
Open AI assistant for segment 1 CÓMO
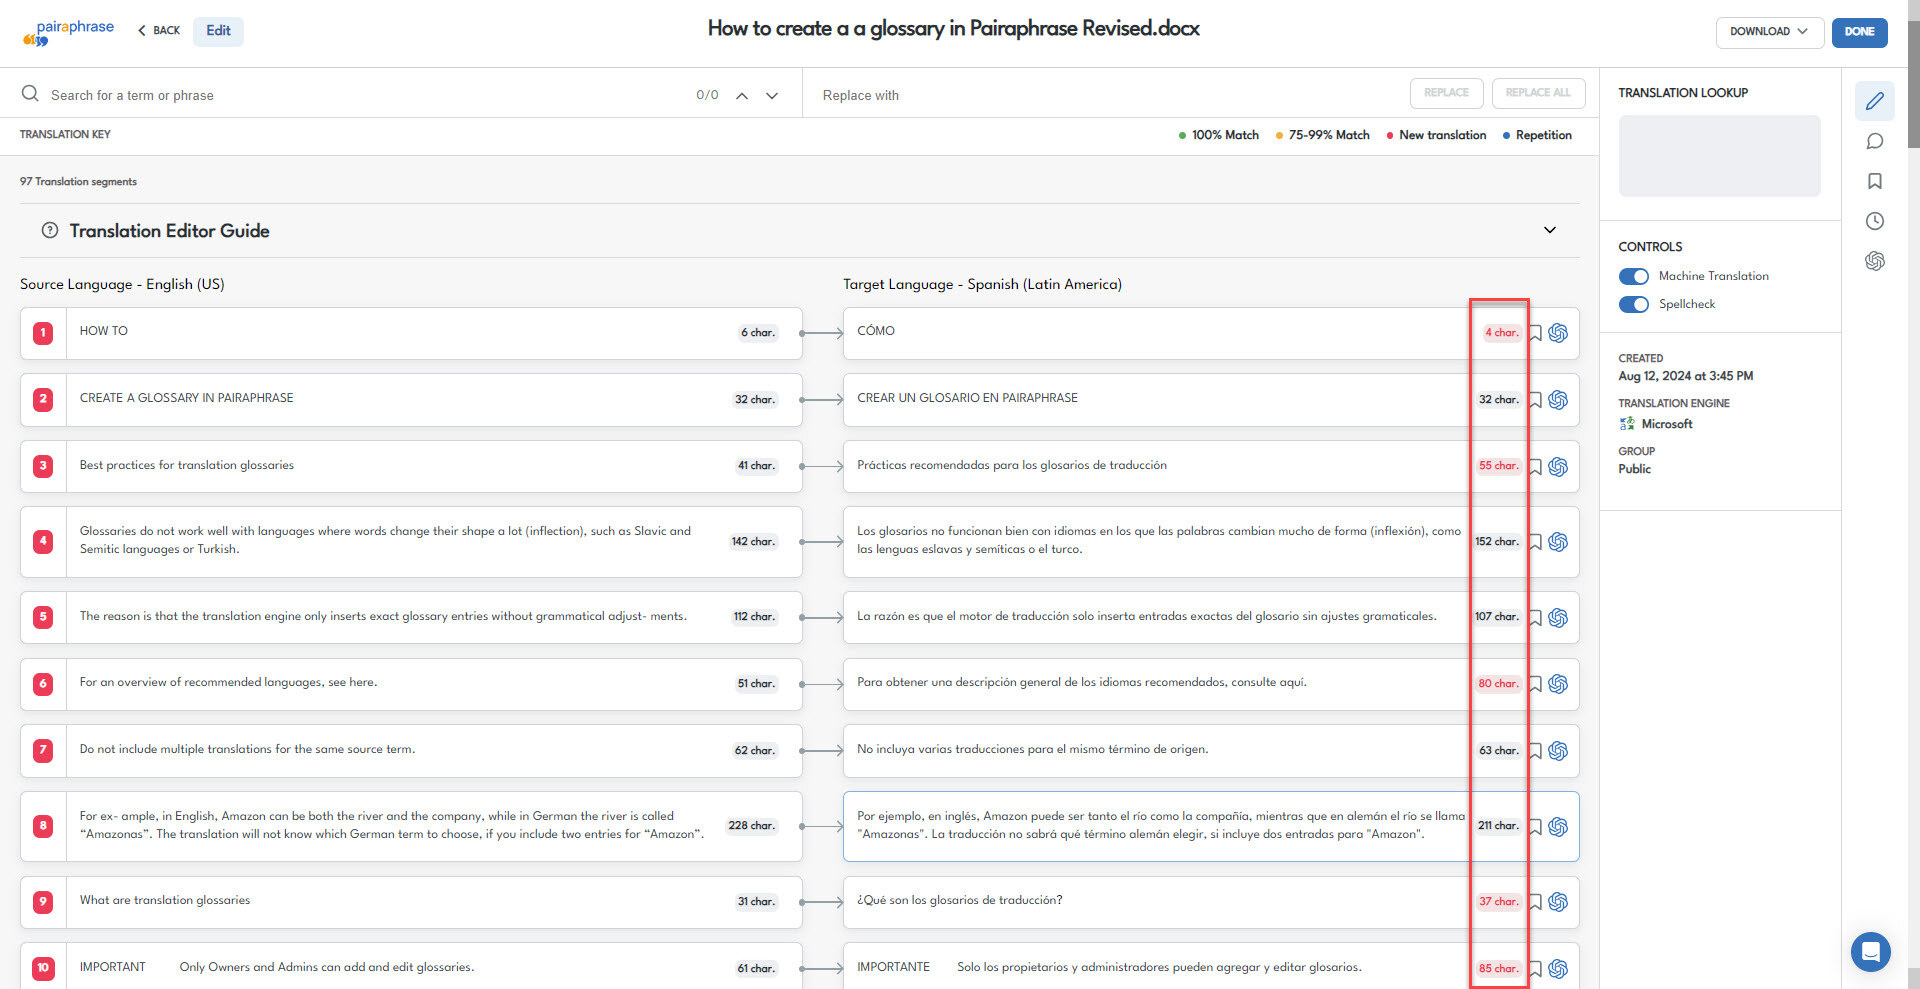click(1558, 333)
